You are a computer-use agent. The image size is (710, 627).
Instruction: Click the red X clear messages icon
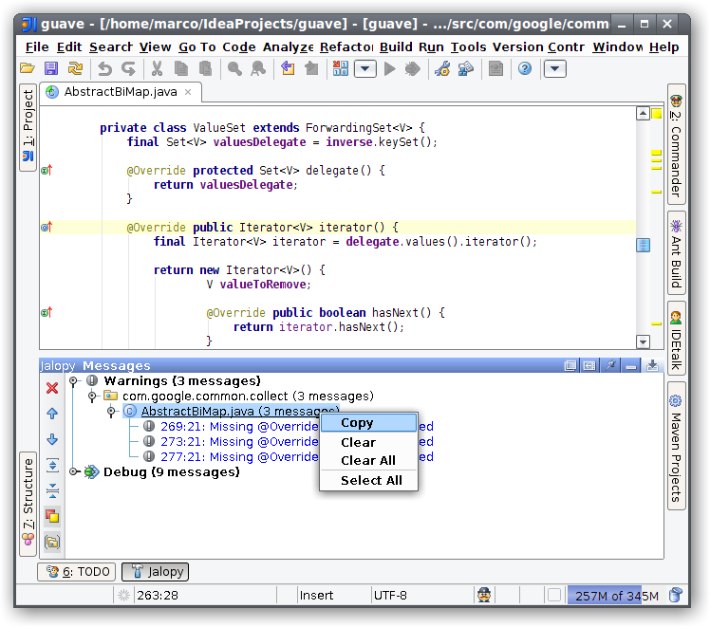[x=52, y=388]
